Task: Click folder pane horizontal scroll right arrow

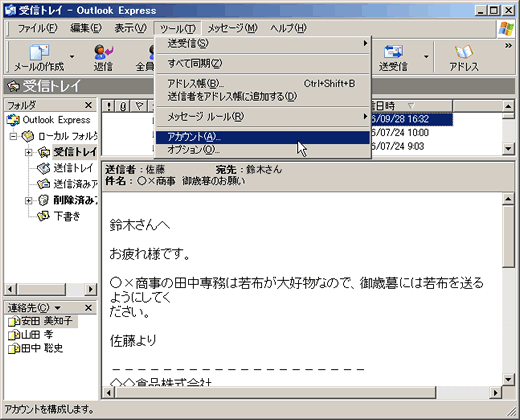Action: coord(91,289)
